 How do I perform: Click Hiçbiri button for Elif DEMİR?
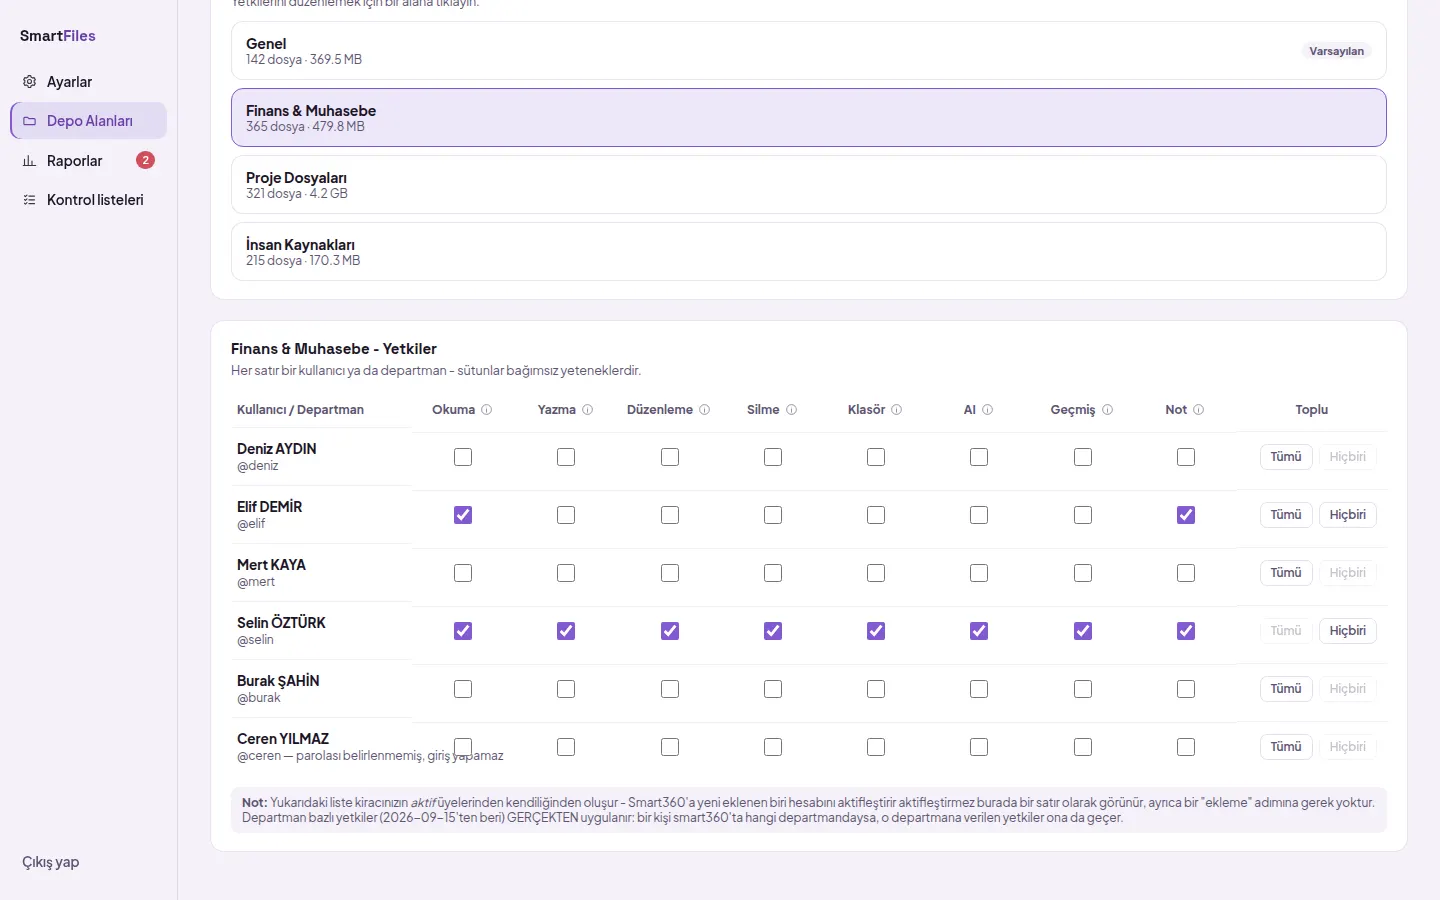click(1348, 515)
